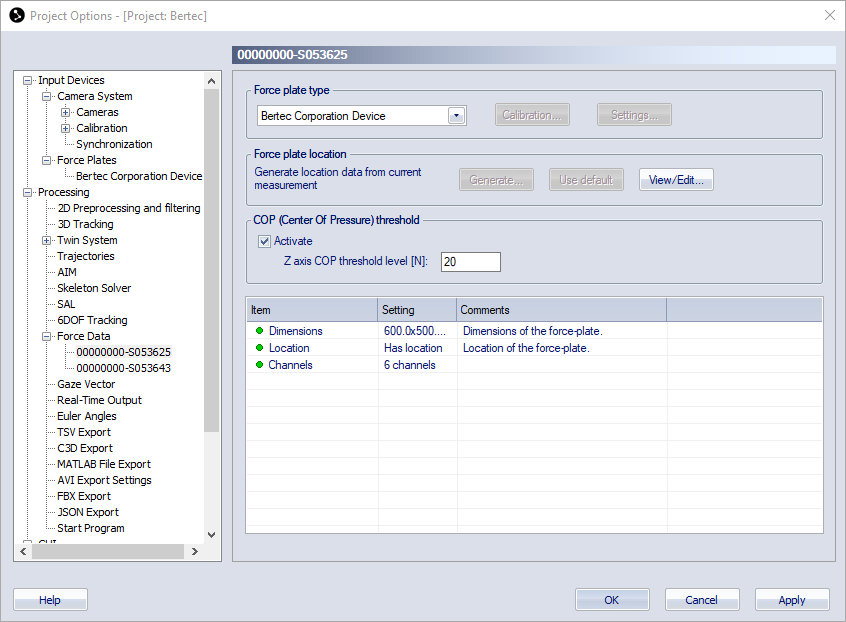Click the green status dot for Location
Image resolution: width=846 pixels, height=622 pixels.
point(259,348)
